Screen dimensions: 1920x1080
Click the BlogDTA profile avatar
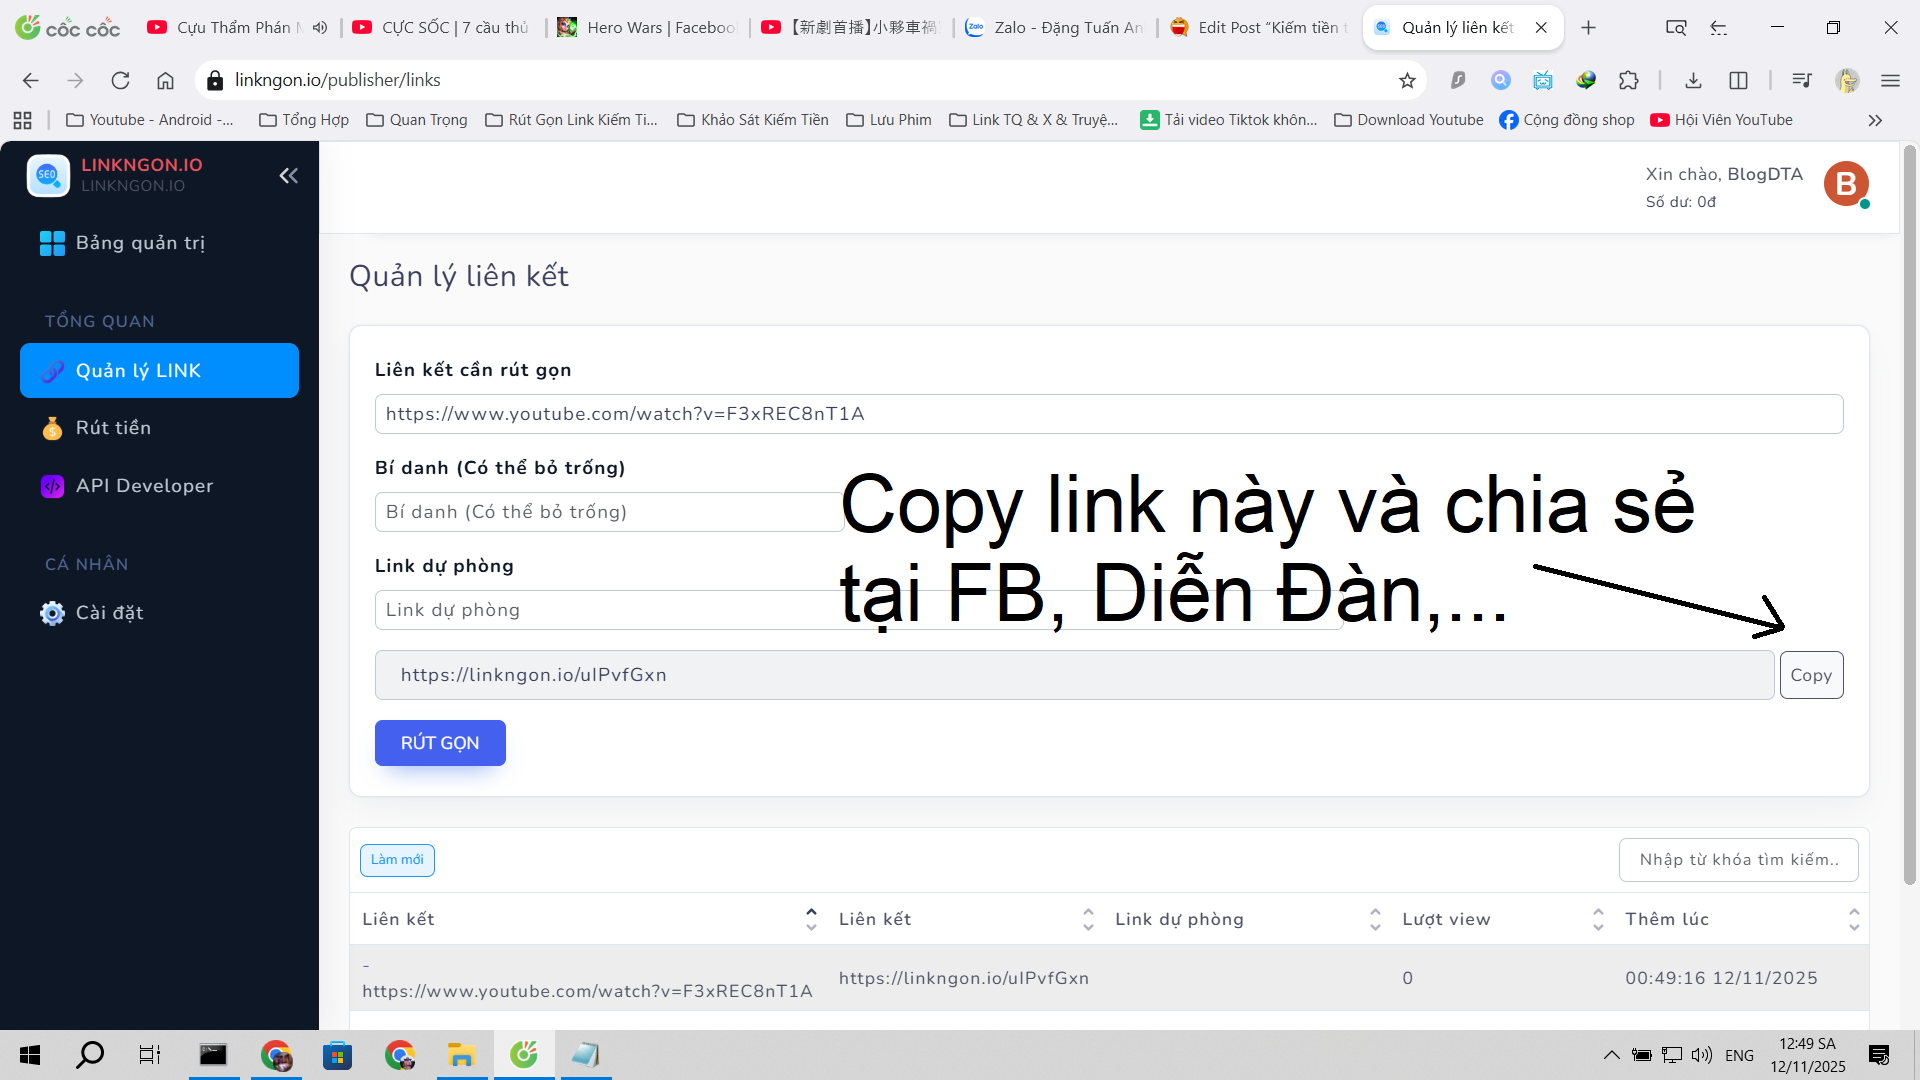(x=1846, y=185)
